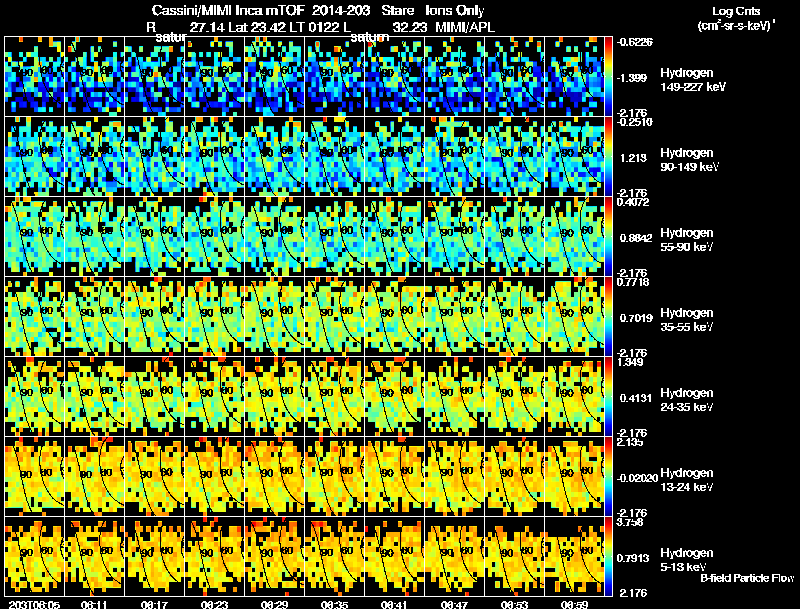The width and height of the screenshot is (800, 609).
Task: Click the color bar beside Hydrogen 13-24 keV
Action: [608, 477]
